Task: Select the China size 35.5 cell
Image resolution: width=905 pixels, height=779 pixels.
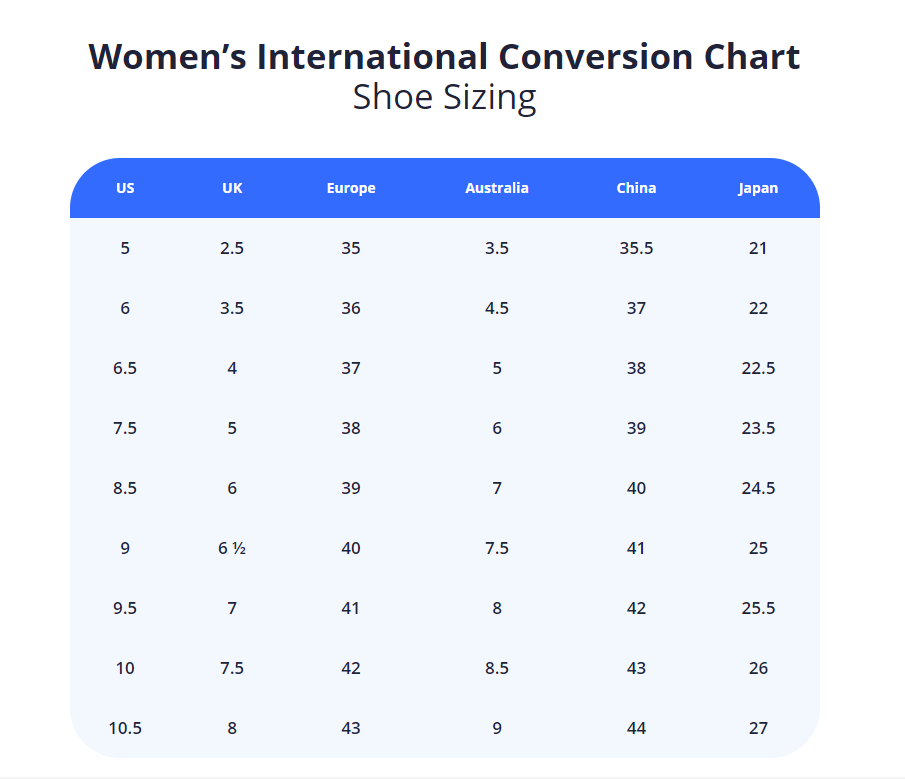Action: click(636, 248)
